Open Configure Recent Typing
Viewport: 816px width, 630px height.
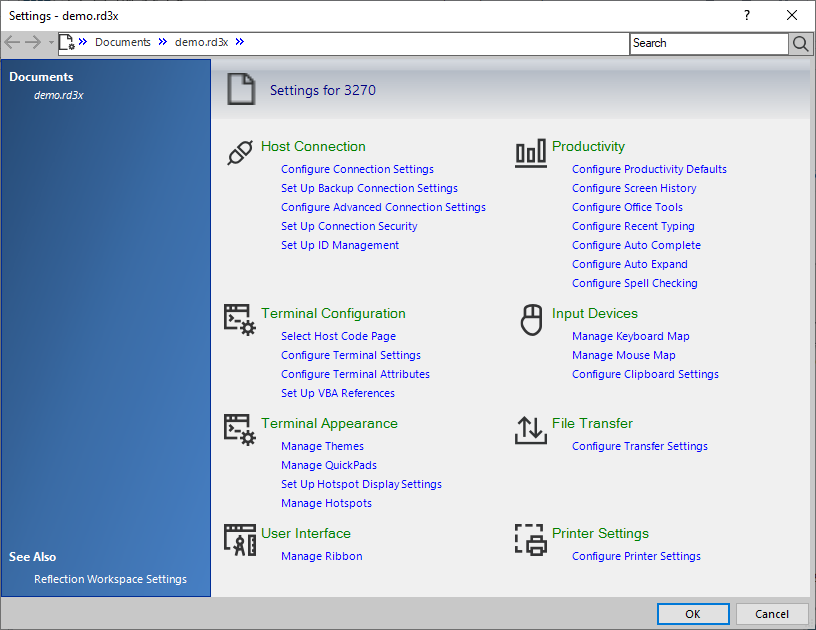pos(633,226)
